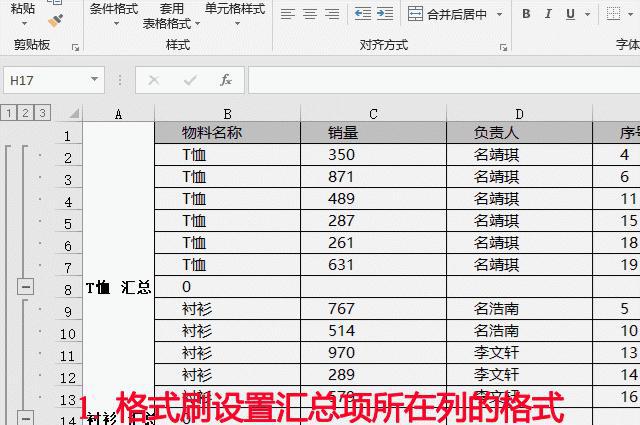Select column A header
Viewport: 640px width, 425px height.
(x=118, y=114)
